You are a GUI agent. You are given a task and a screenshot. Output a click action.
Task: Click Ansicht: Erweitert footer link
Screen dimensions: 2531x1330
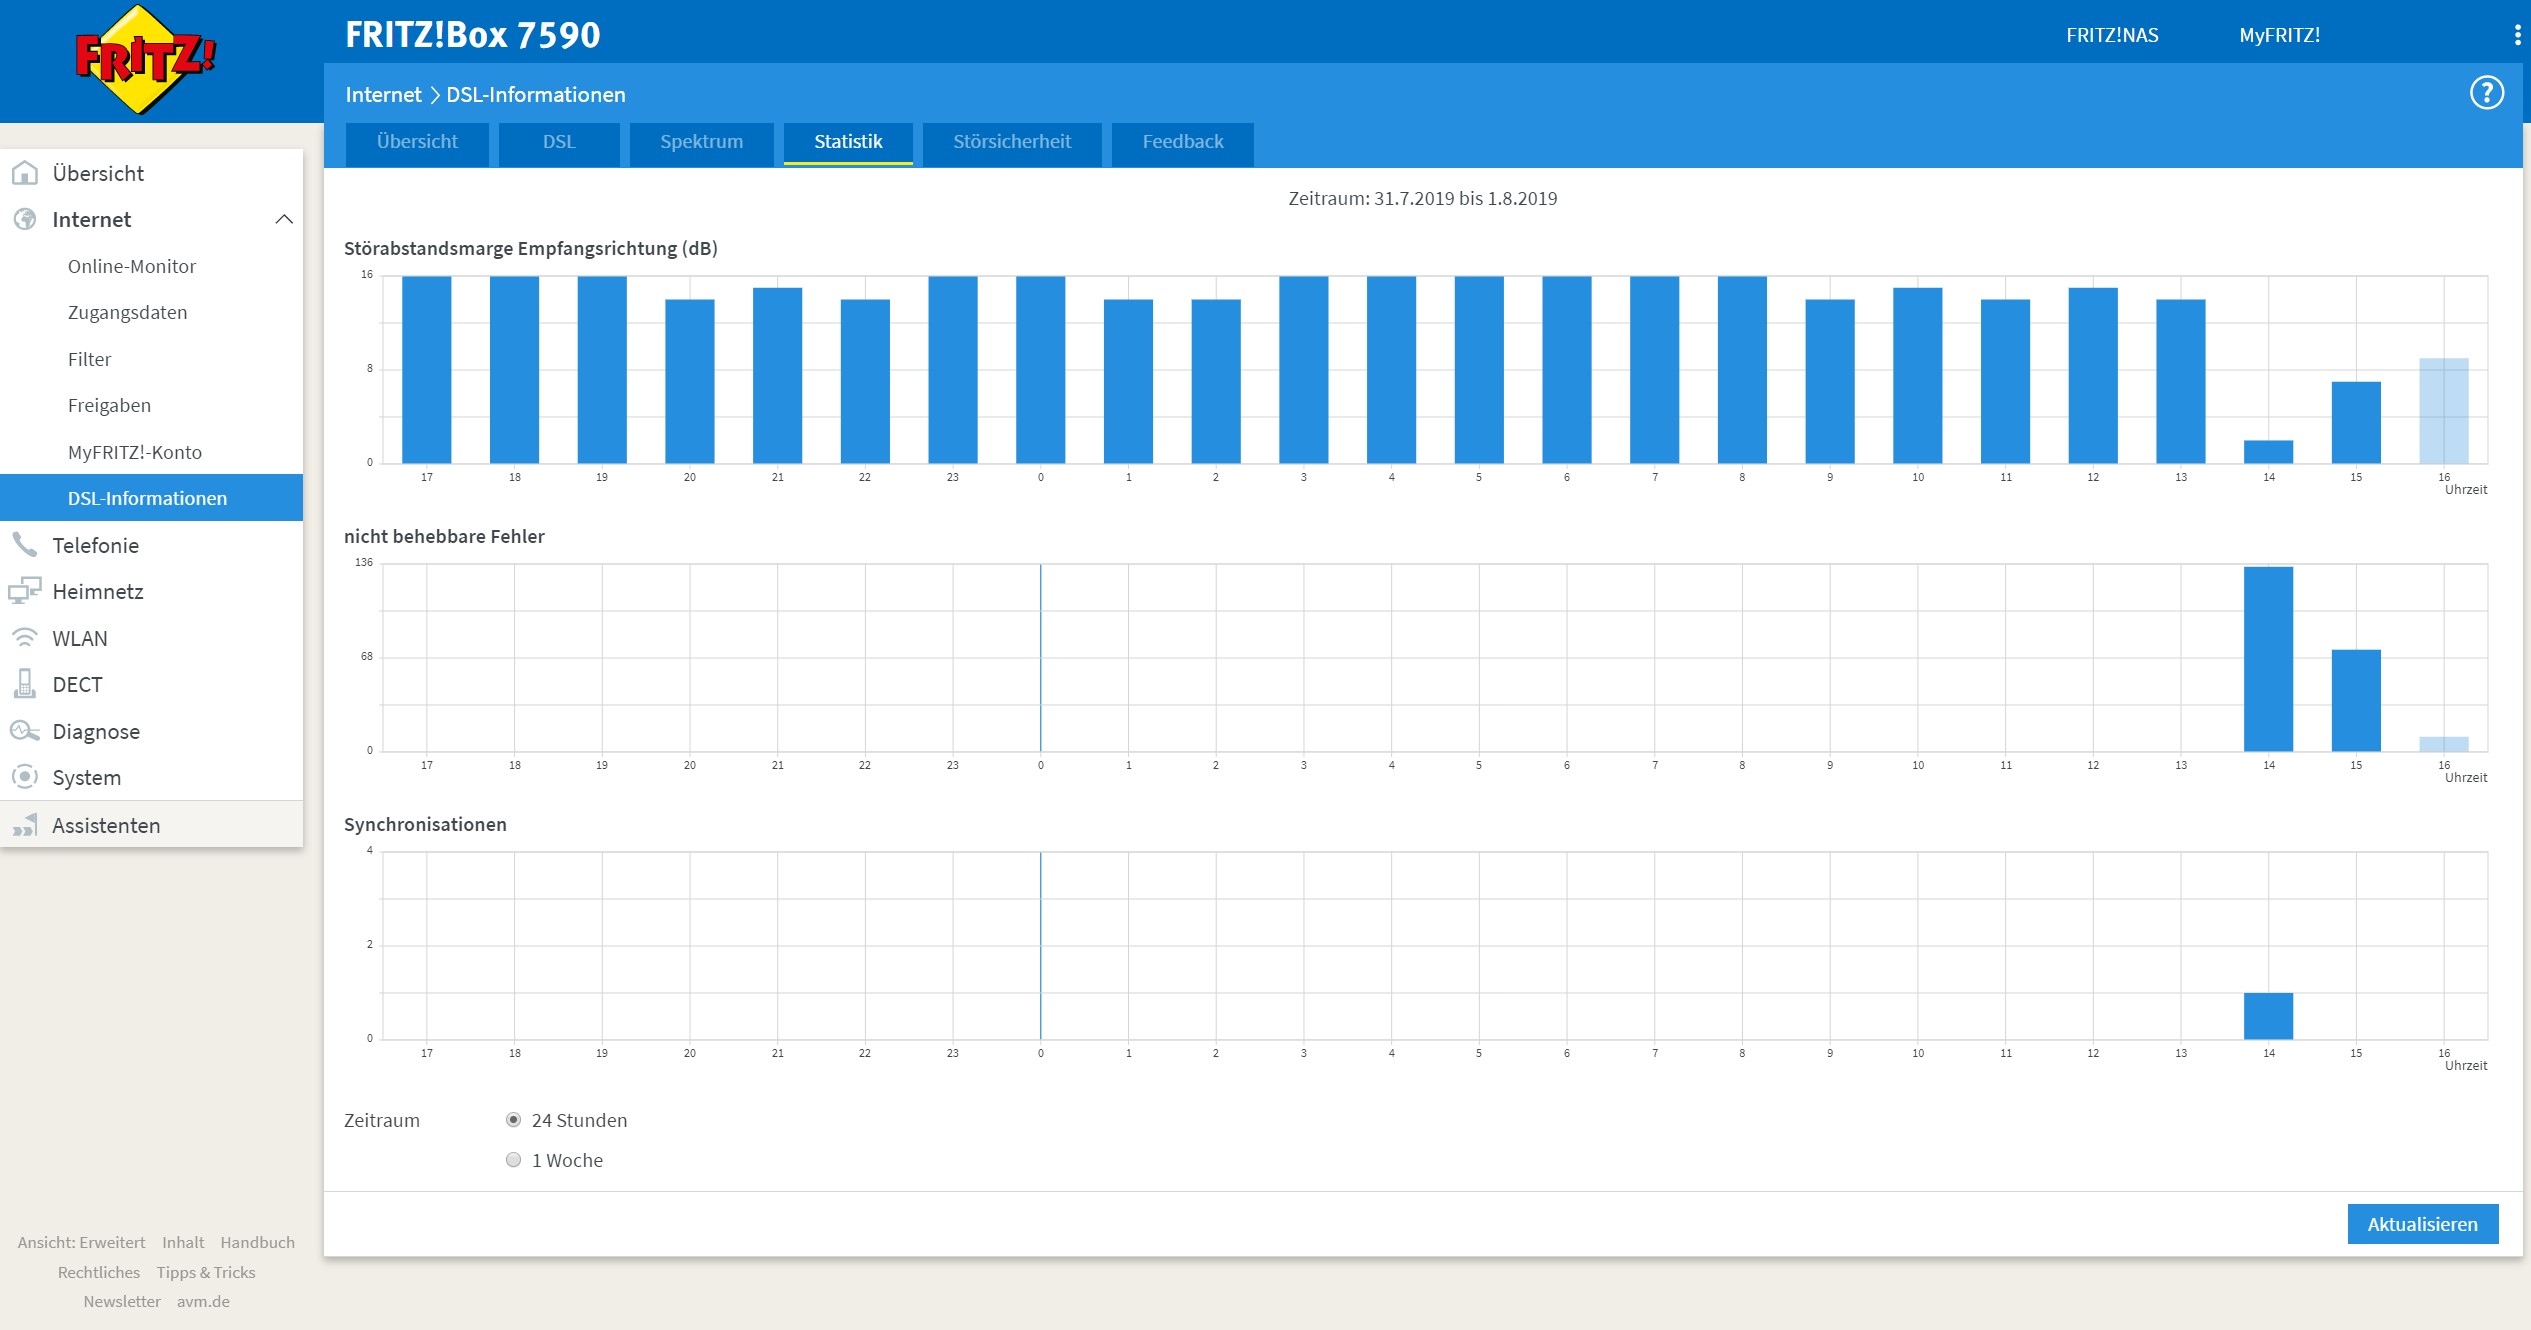(81, 1242)
